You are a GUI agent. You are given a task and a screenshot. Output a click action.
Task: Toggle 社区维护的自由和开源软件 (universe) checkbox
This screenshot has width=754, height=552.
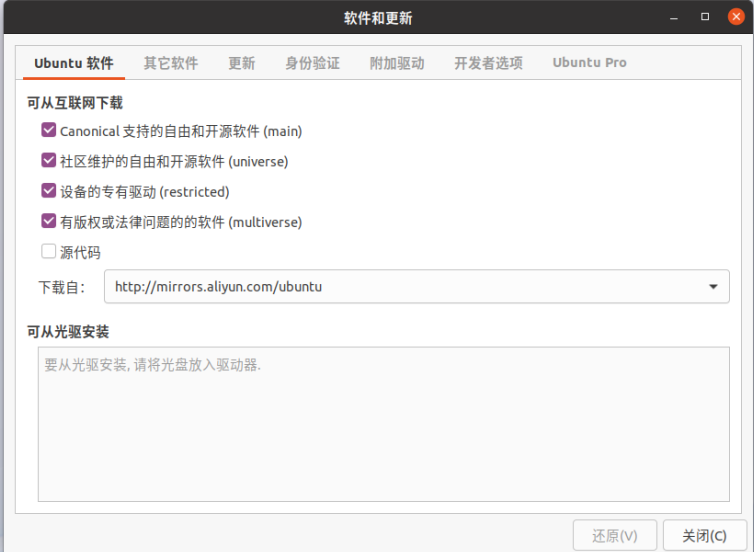click(x=49, y=160)
